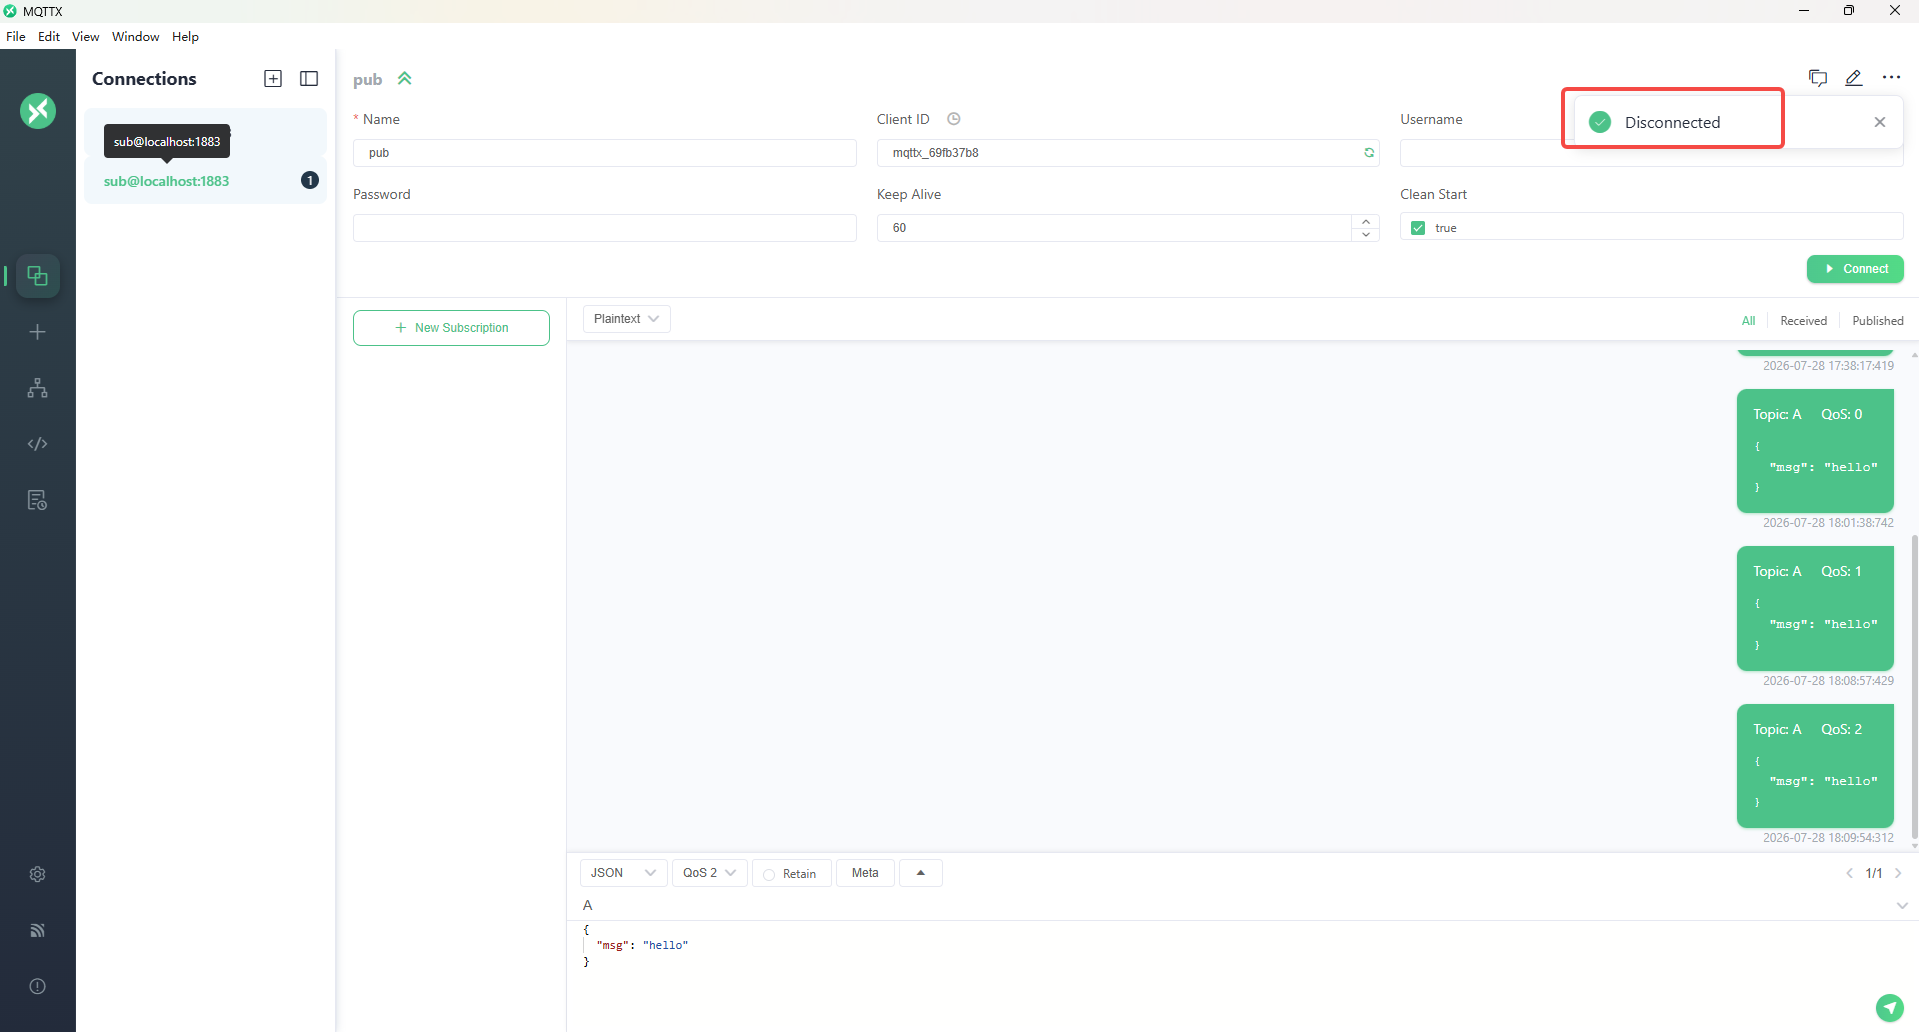Increase the Keep Alive value

tap(1366, 221)
